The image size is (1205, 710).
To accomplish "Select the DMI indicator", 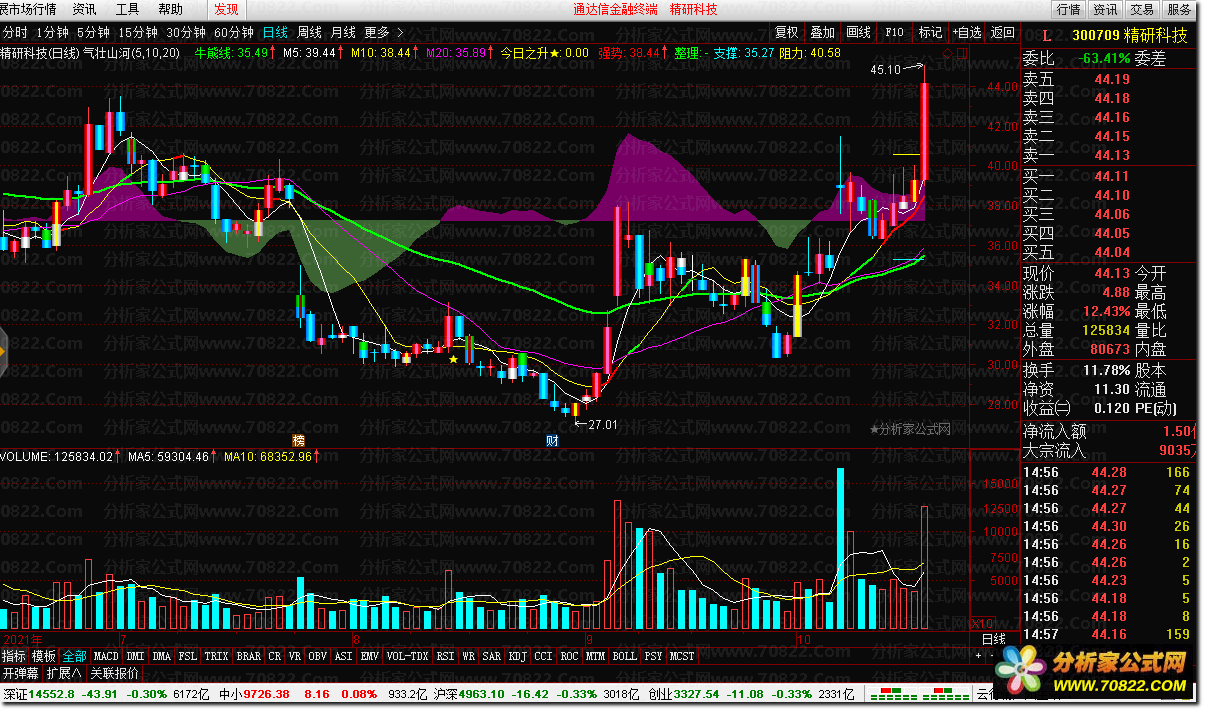I will point(135,656).
